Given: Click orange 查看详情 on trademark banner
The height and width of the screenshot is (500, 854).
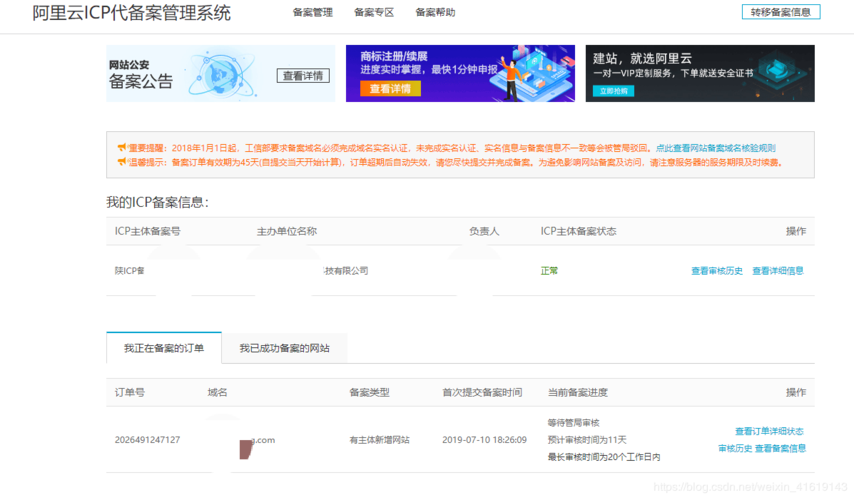Looking at the screenshot, I should [x=390, y=89].
